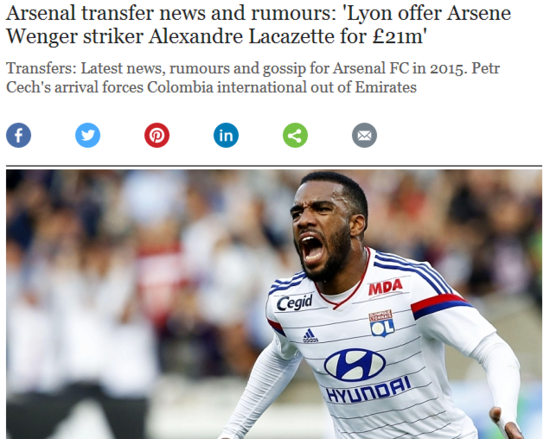550x439 pixels.
Task: Pin the article using the Pinterest icon
Action: 157,135
